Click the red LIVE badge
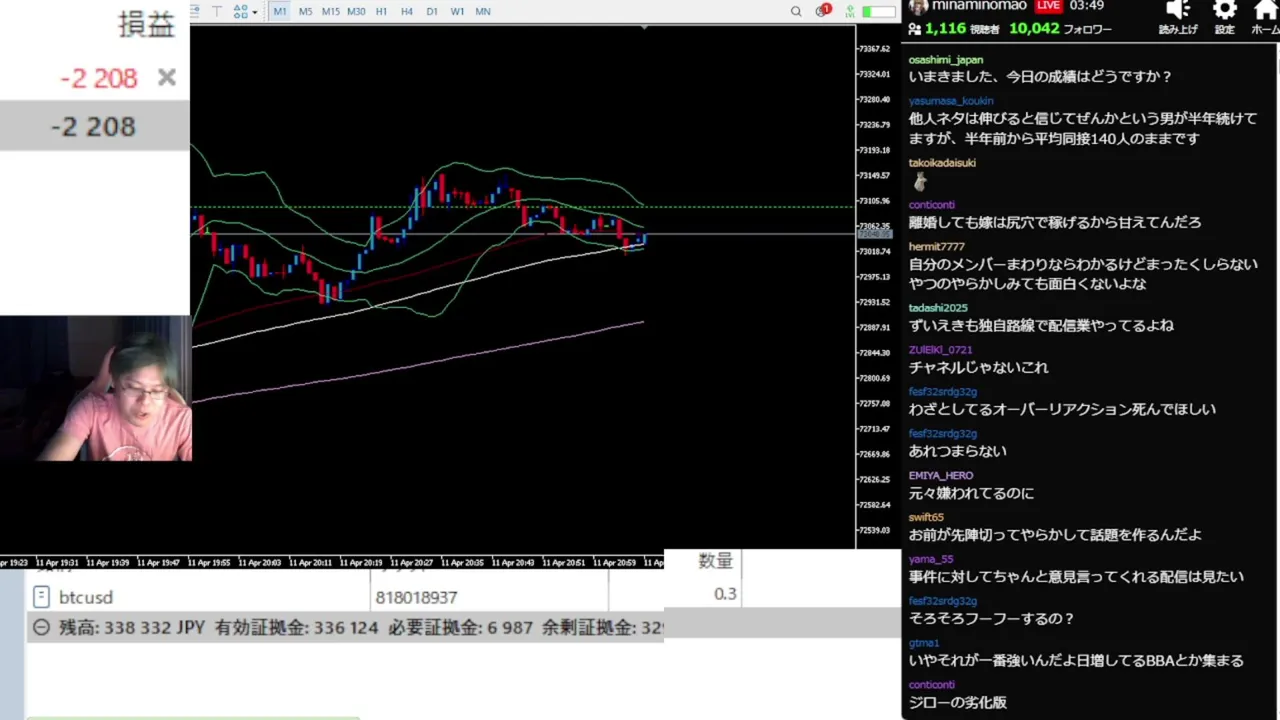 coord(1048,6)
